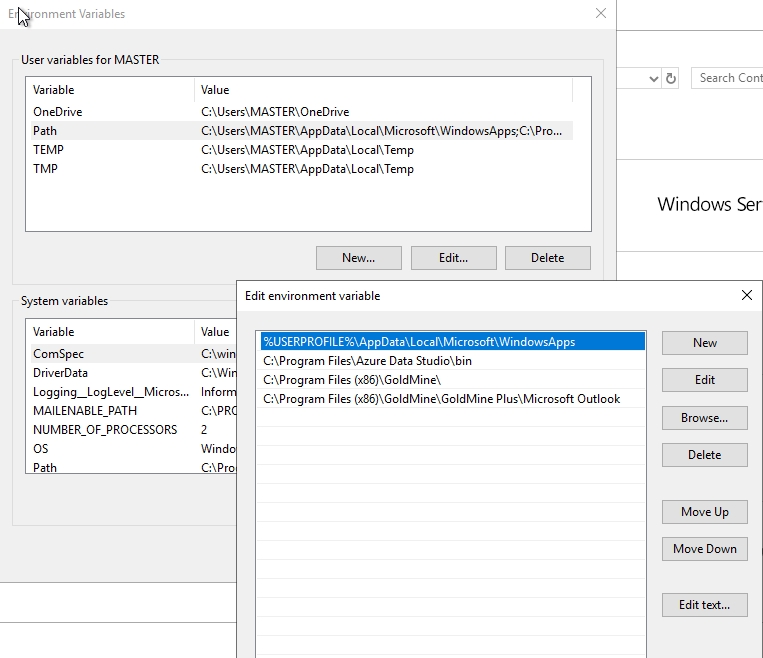Click New in Edit environment variable dialog

(704, 343)
